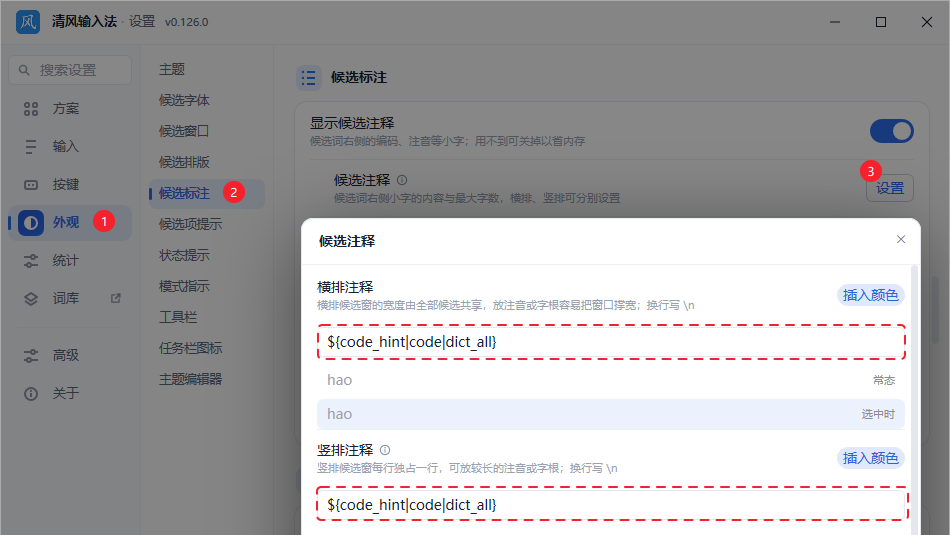Close the 候选注释 dialog
Screen dimensions: 950x535
click(x=901, y=239)
